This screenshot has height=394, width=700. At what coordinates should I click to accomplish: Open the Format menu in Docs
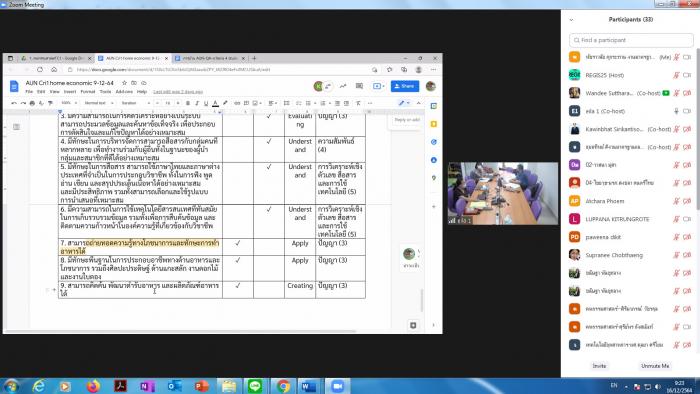[88, 91]
